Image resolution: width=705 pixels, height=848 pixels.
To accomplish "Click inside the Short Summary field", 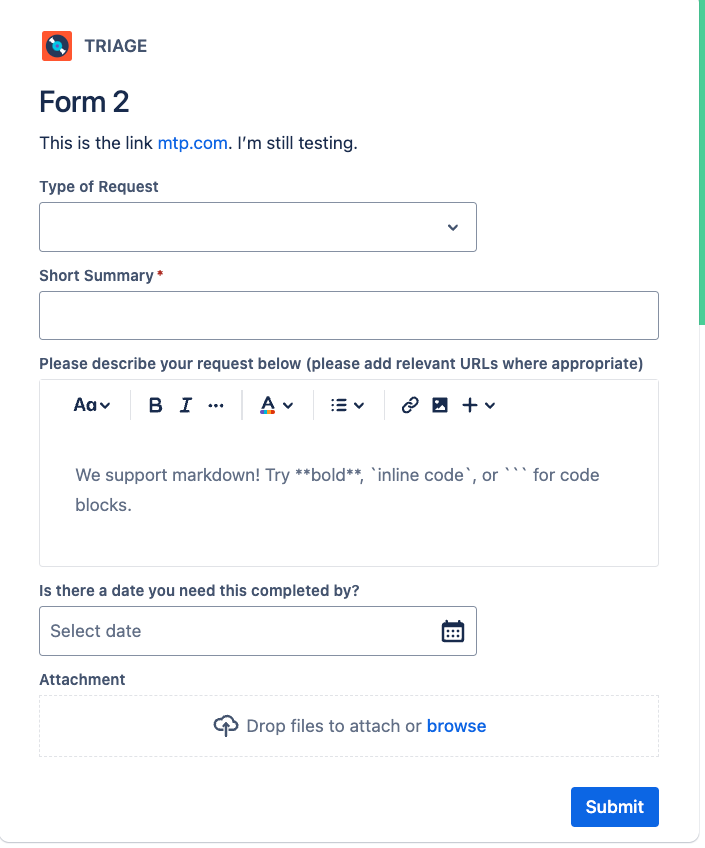I will [x=348, y=315].
